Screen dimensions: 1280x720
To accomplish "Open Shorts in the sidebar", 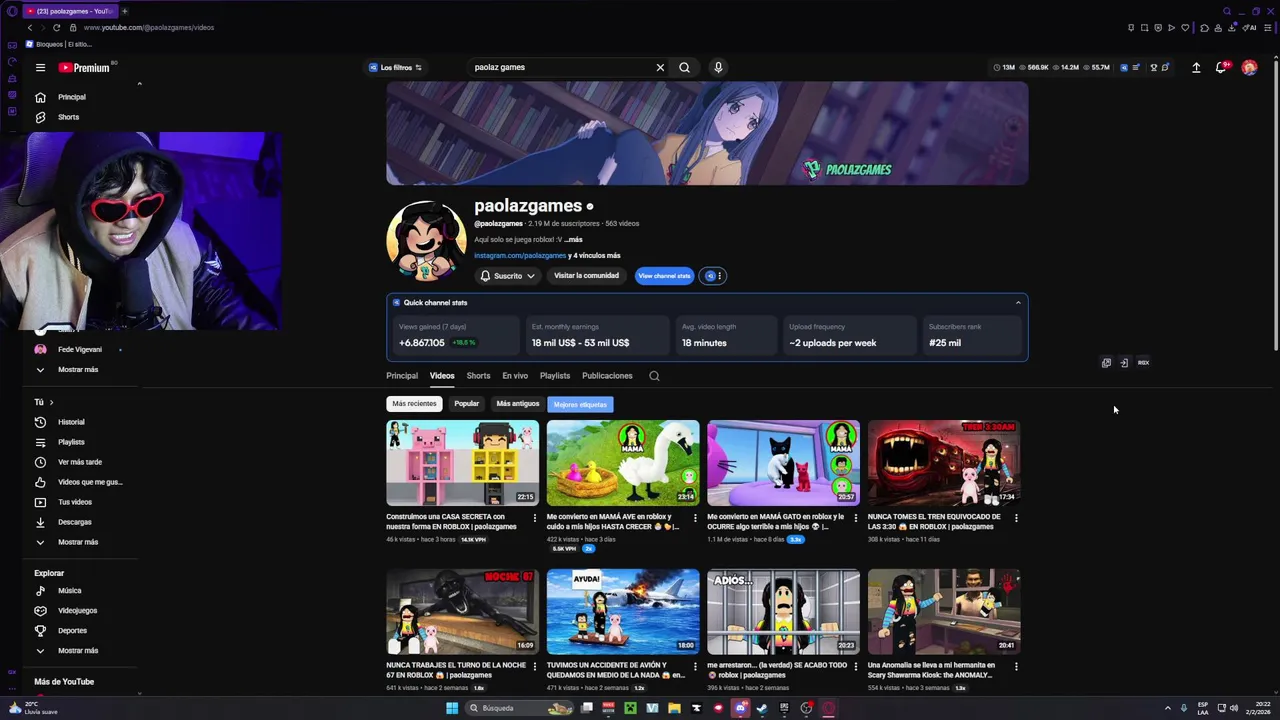I will (x=68, y=117).
